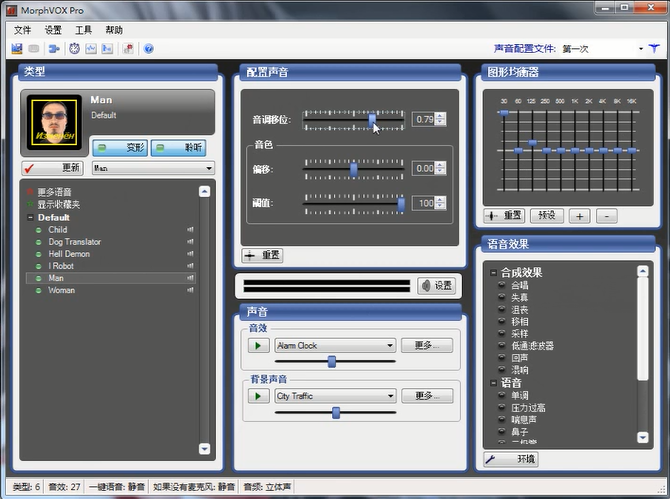Click voice list scroll-down arrow
Viewport: 670px width, 499px height.
[x=204, y=449]
